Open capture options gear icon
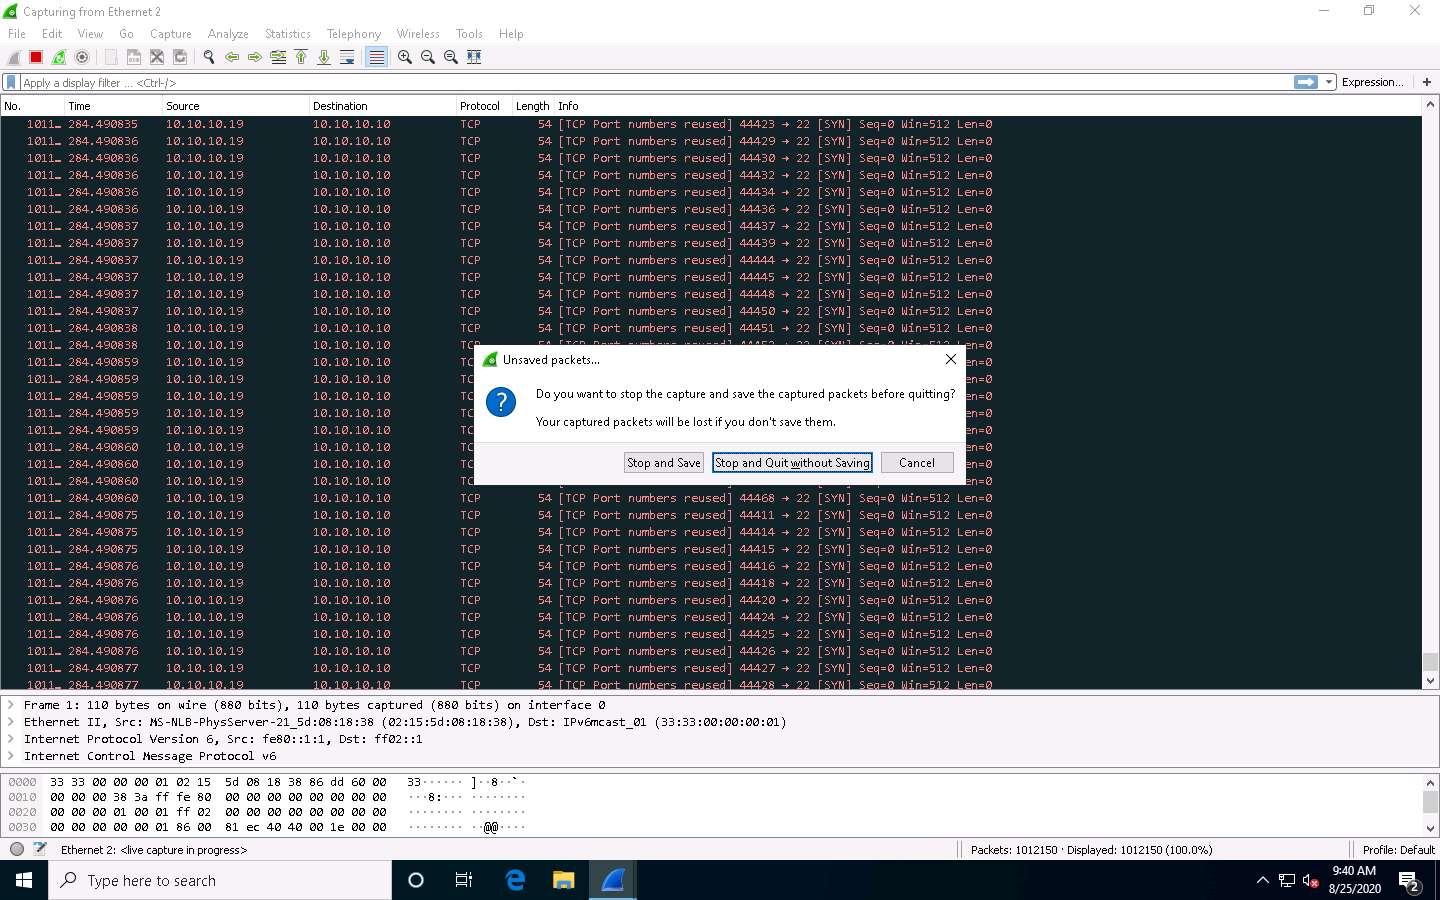 tap(82, 57)
